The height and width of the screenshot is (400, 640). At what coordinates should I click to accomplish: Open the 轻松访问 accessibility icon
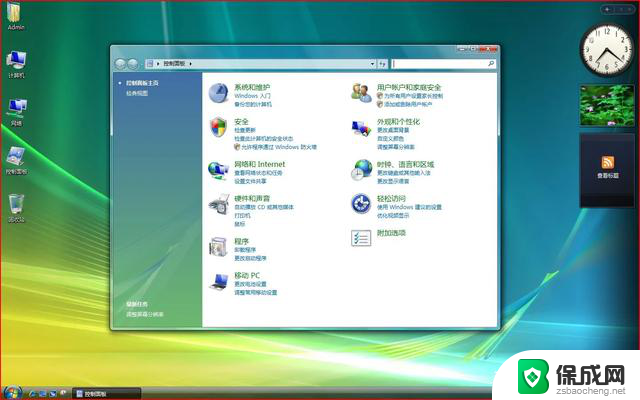coord(361,204)
